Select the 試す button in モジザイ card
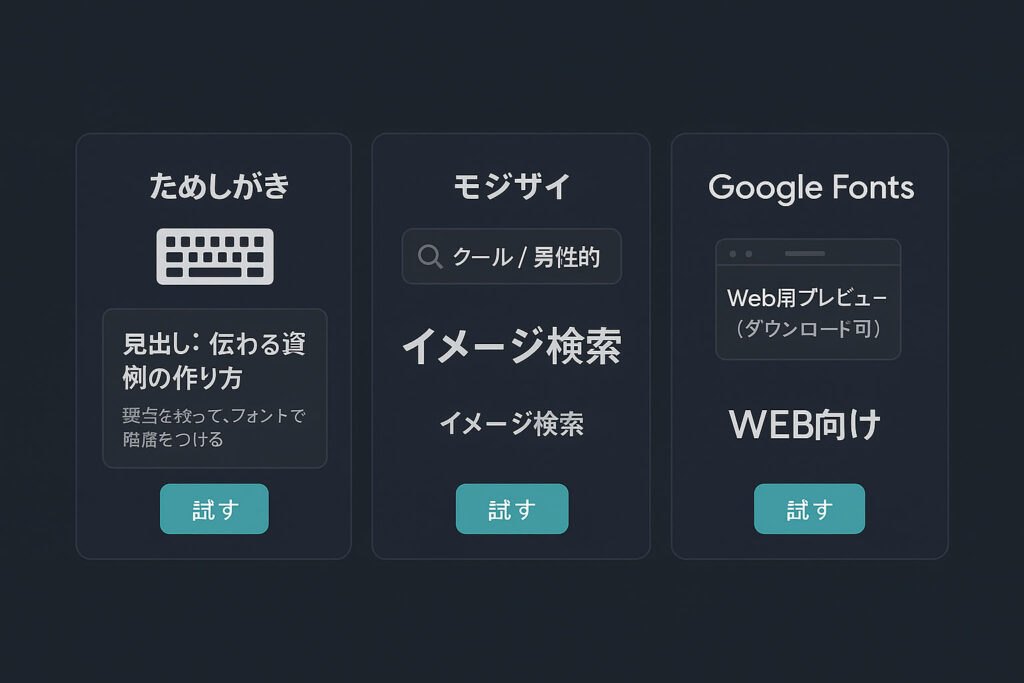This screenshot has width=1024, height=683. (x=512, y=509)
